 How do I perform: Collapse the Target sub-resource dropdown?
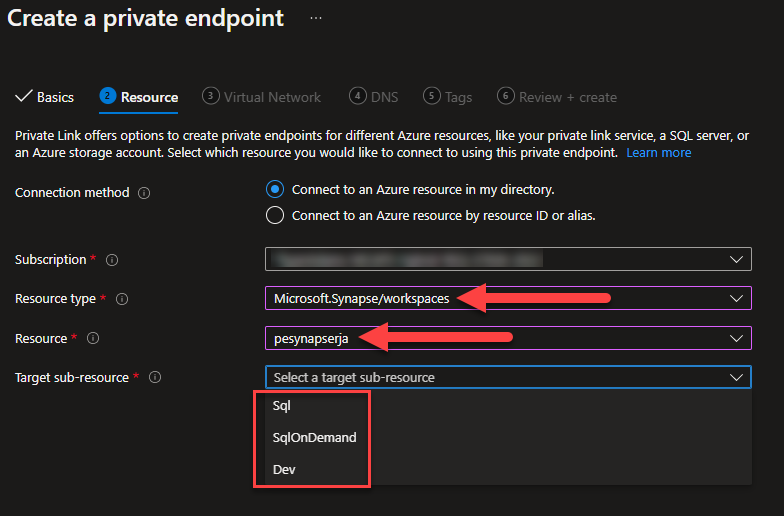[x=508, y=377]
